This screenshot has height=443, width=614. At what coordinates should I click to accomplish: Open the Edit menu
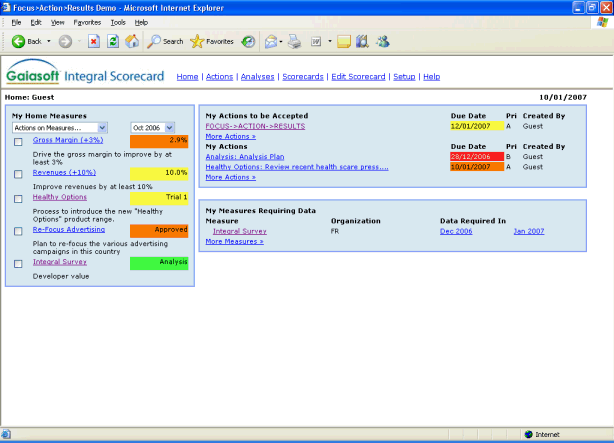[x=36, y=23]
